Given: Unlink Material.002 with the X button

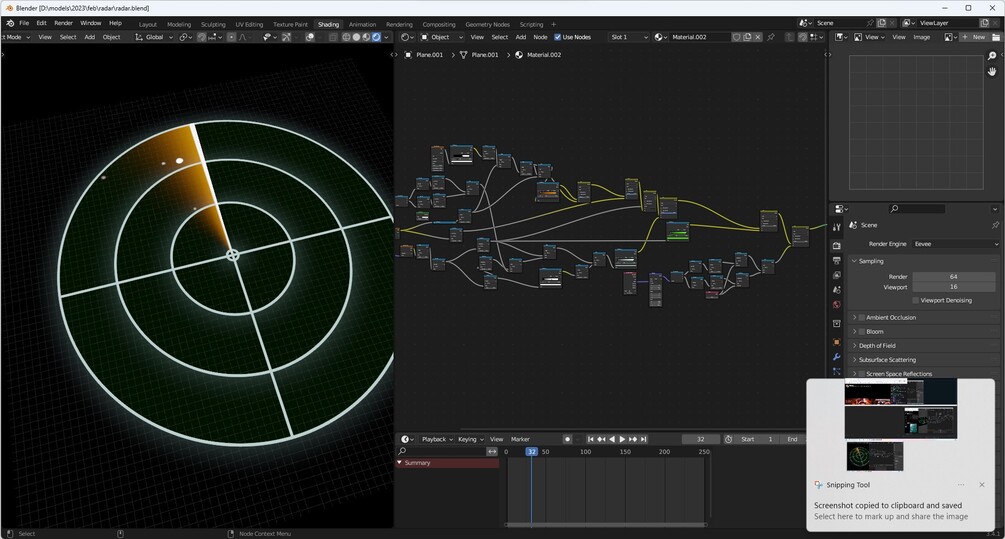Looking at the screenshot, I should [x=759, y=37].
